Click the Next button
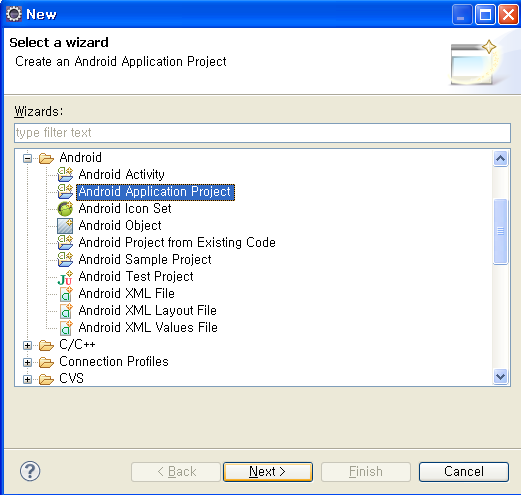Viewport: 521px width, 495px height. click(x=268, y=472)
